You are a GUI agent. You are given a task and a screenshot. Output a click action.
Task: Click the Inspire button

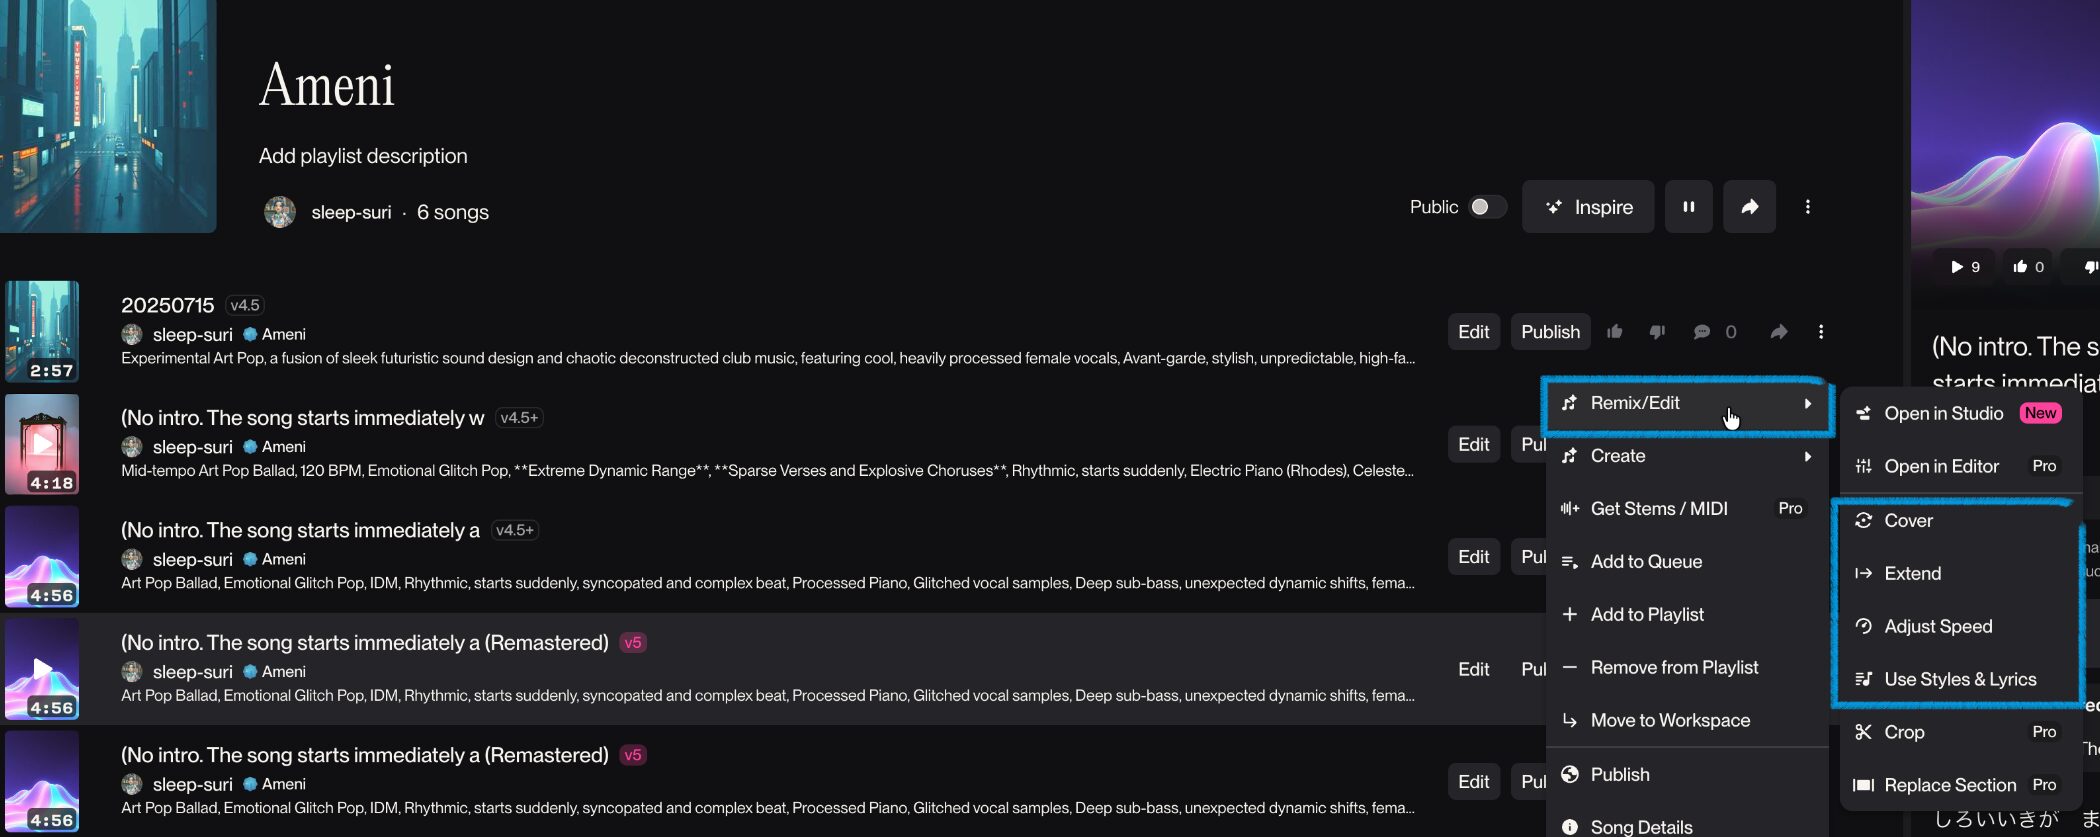[1588, 207]
